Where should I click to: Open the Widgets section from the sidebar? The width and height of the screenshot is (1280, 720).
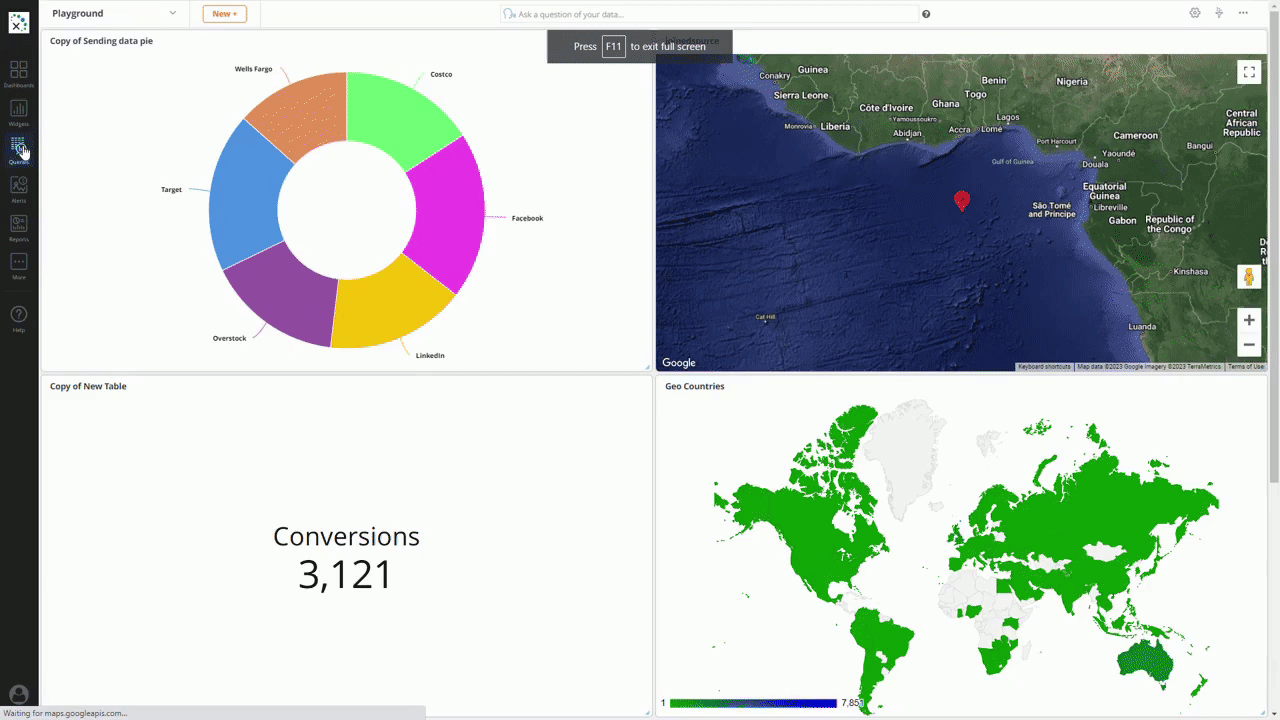click(x=19, y=110)
